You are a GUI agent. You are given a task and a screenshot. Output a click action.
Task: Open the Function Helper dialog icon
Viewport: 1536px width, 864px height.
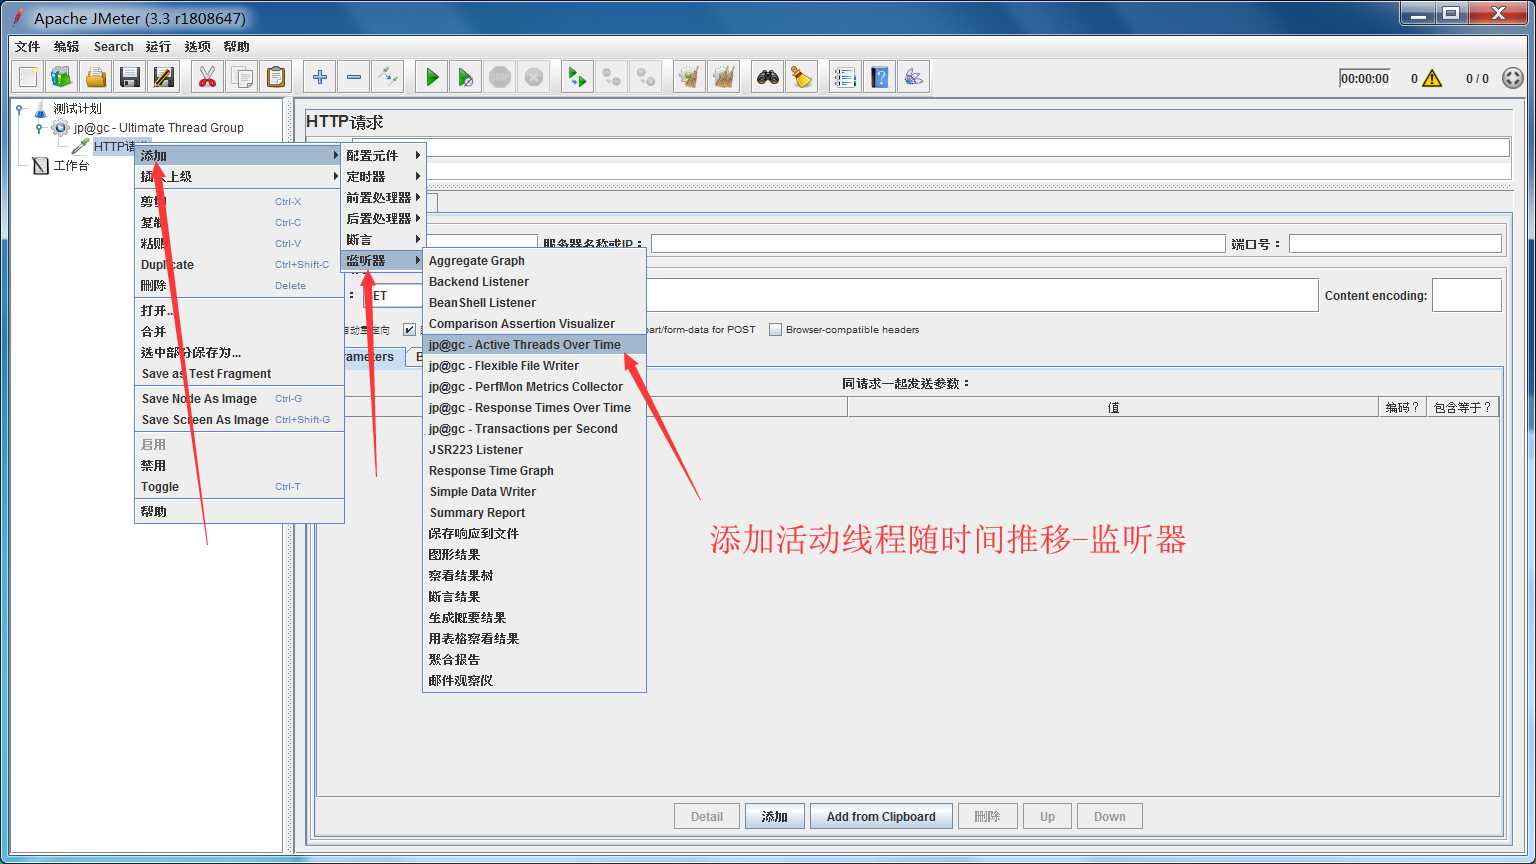[x=845, y=77]
